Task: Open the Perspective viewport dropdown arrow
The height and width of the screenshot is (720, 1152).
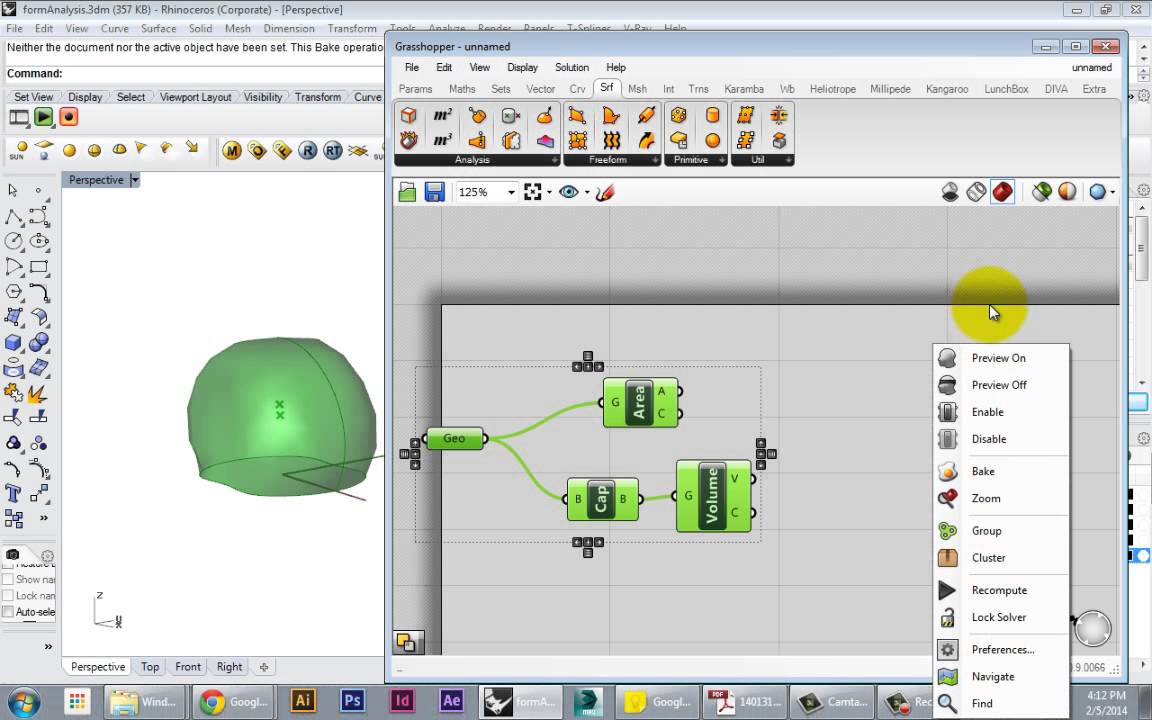Action: (x=134, y=180)
